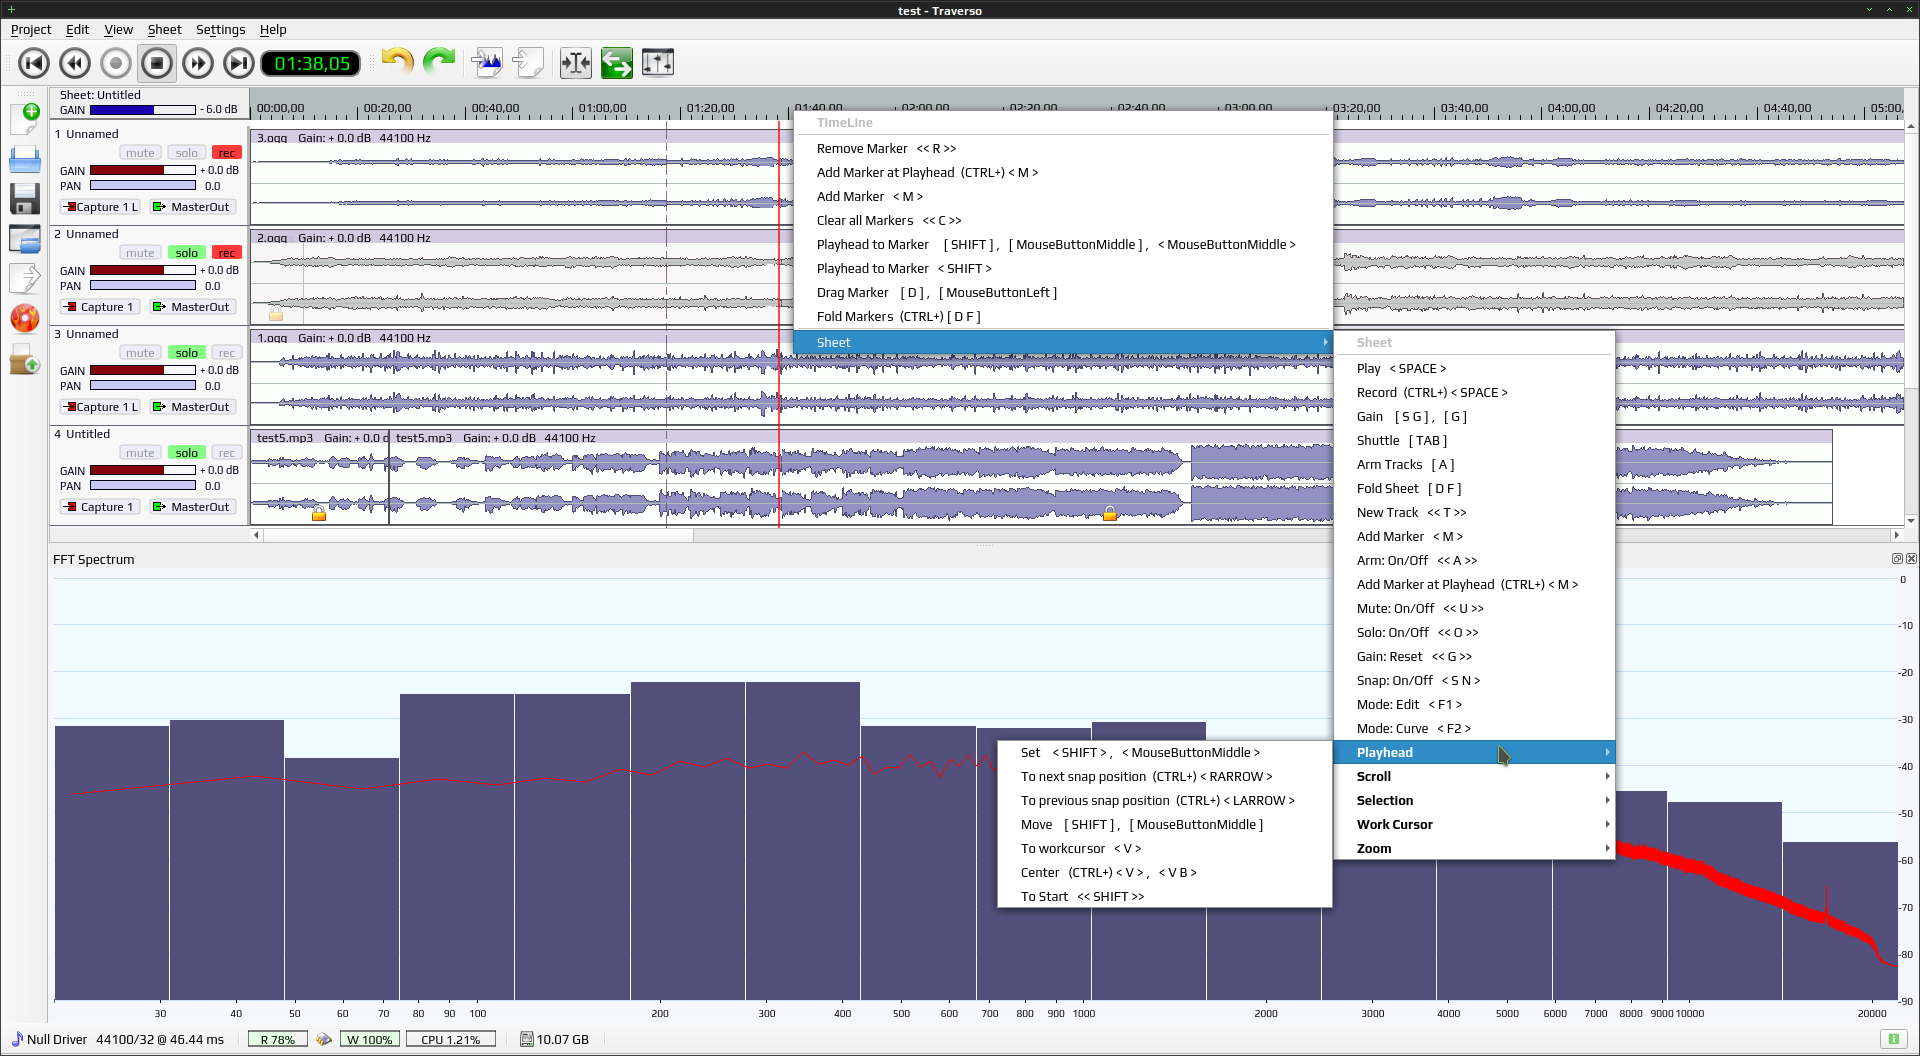Click the export icon in sidebar
The width and height of the screenshot is (1920, 1056).
click(25, 278)
